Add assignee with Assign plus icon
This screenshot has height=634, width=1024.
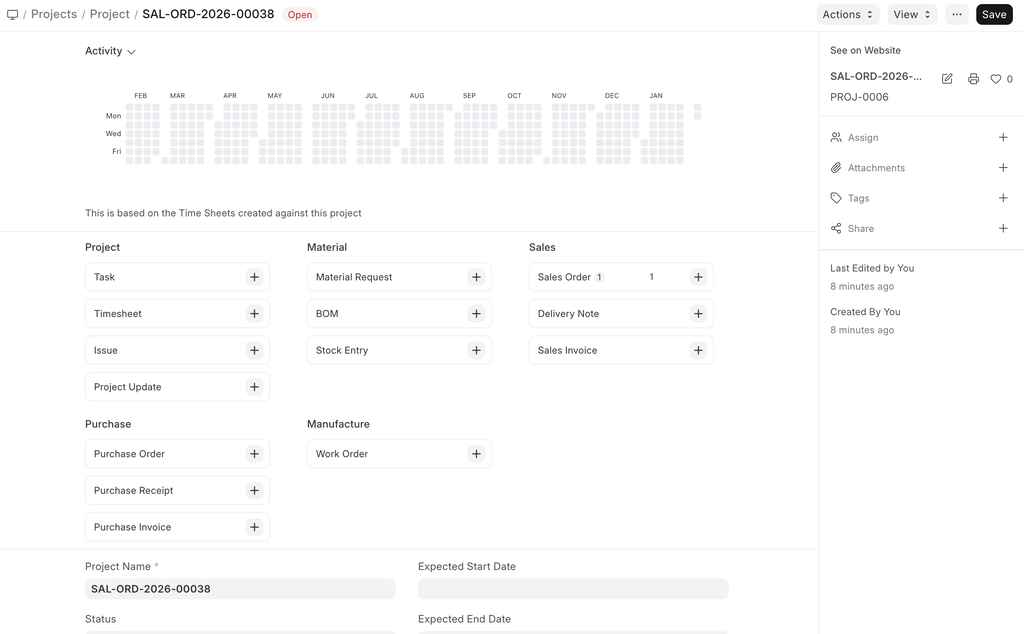[1003, 137]
